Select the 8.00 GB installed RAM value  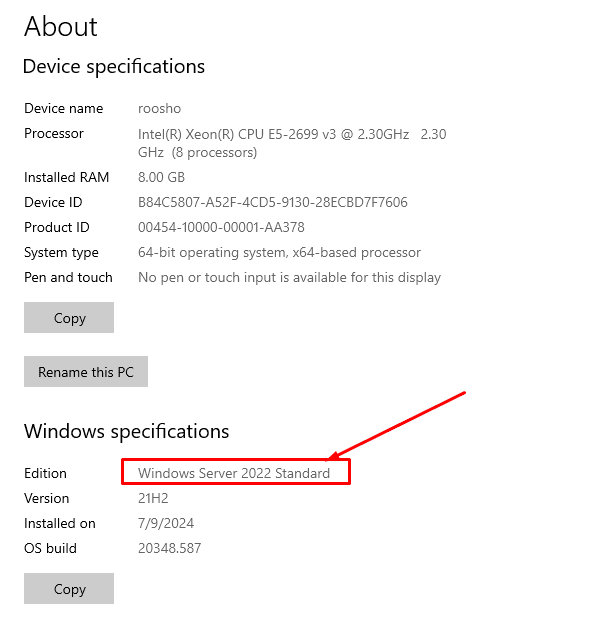[161, 177]
